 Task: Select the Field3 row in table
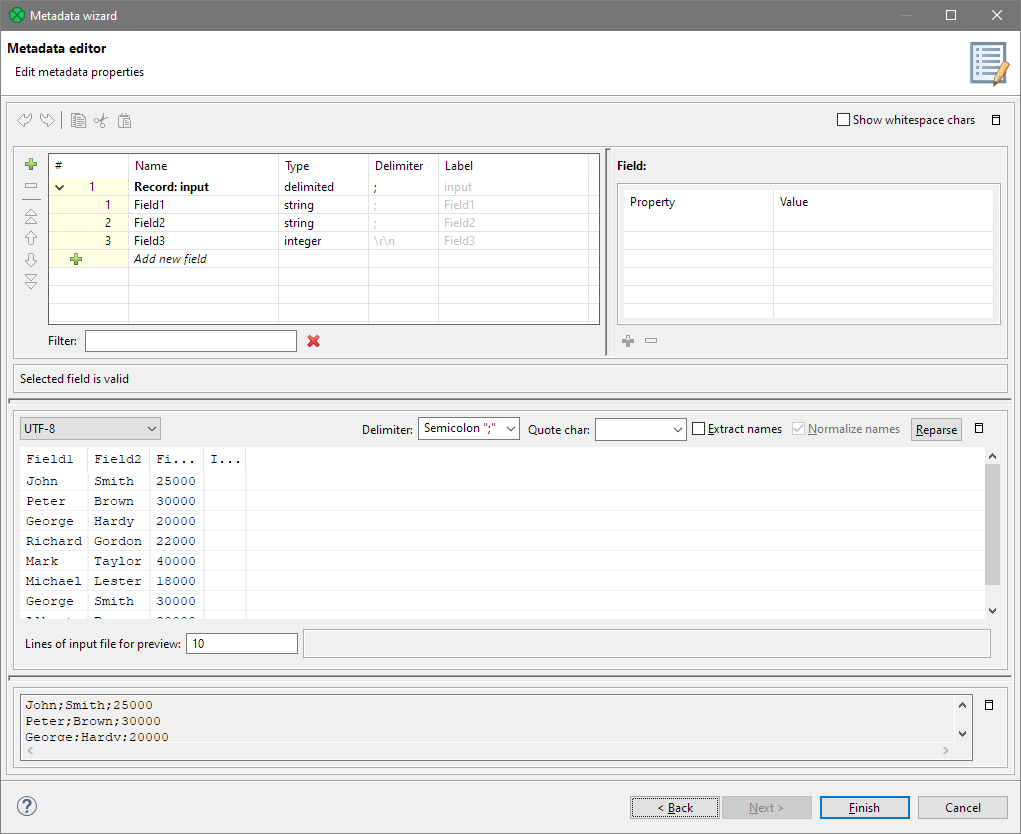pos(150,241)
